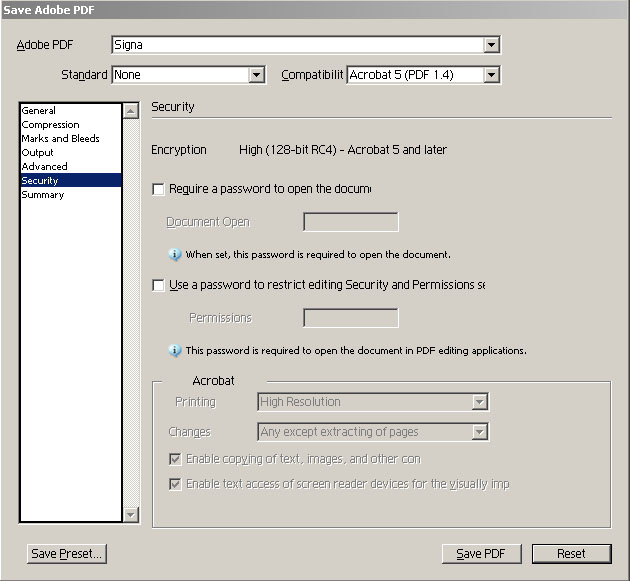
Task: Open the Changes allowed dropdown
Action: click(x=373, y=432)
